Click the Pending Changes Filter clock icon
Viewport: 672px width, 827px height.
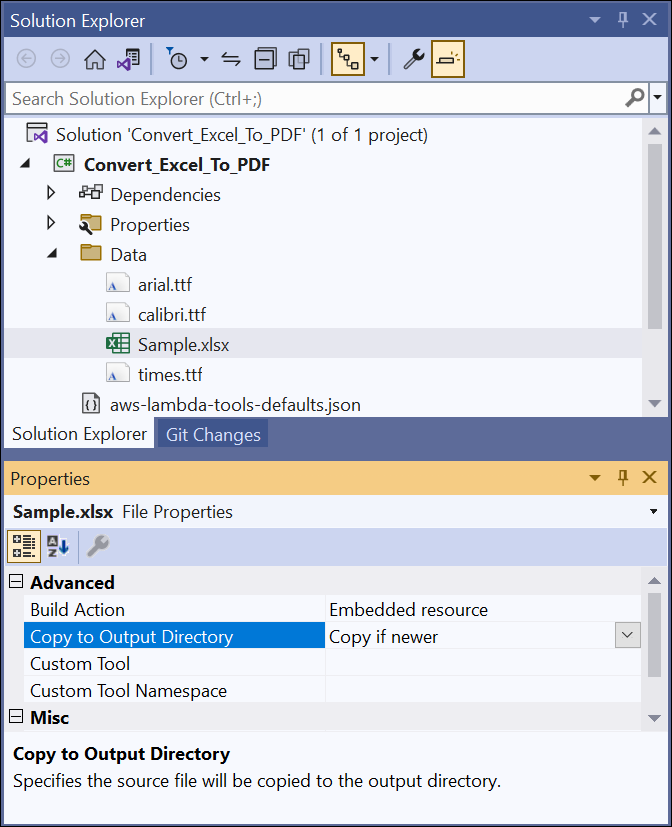pos(176,59)
